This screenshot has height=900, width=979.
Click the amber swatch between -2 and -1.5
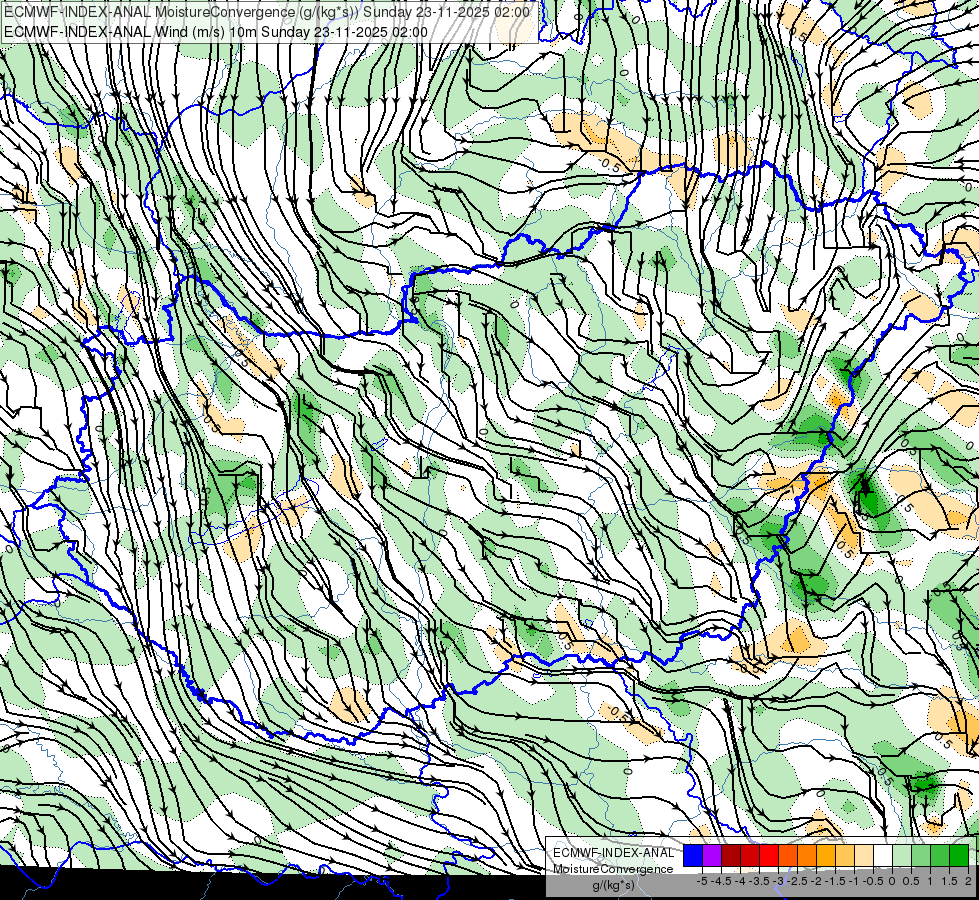[x=825, y=855]
